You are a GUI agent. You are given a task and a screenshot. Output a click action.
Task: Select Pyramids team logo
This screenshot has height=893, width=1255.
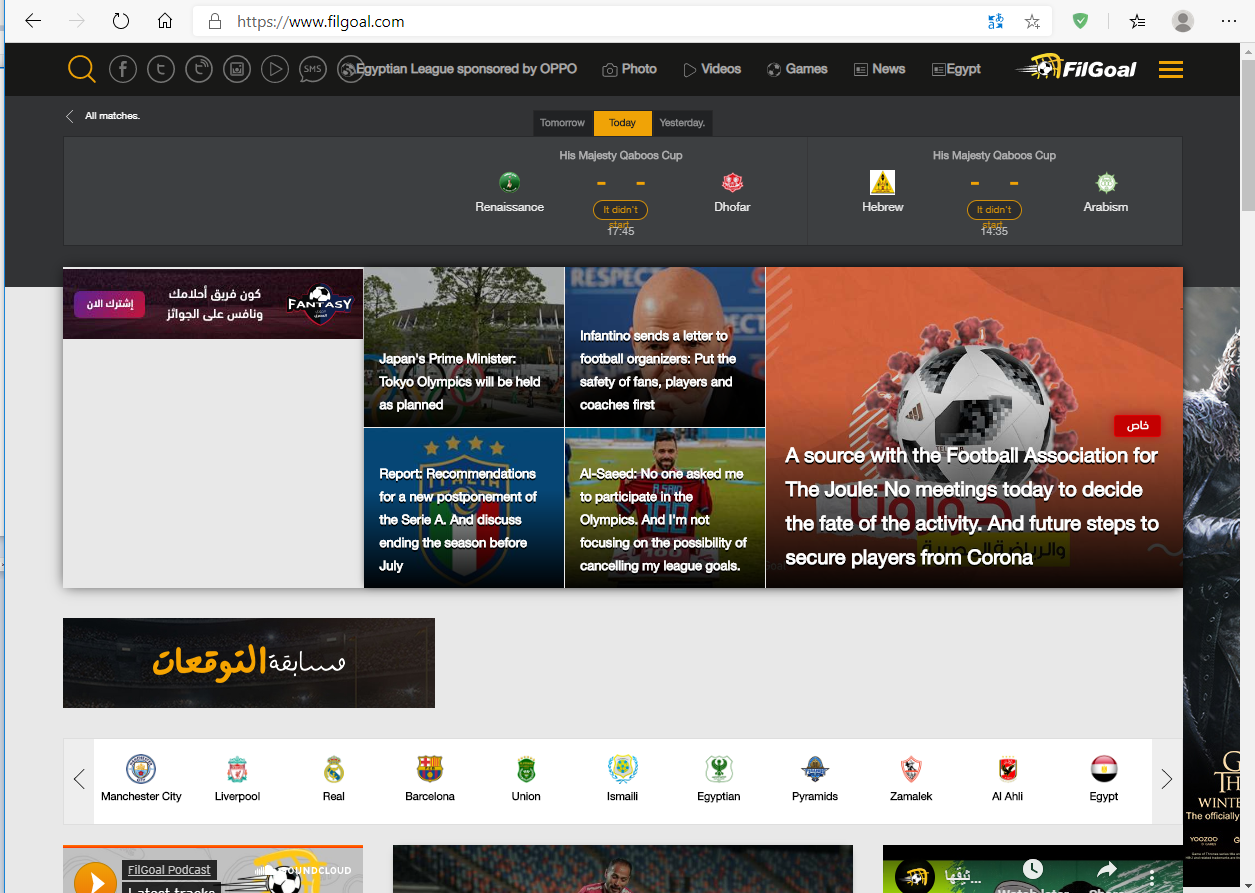click(x=815, y=770)
